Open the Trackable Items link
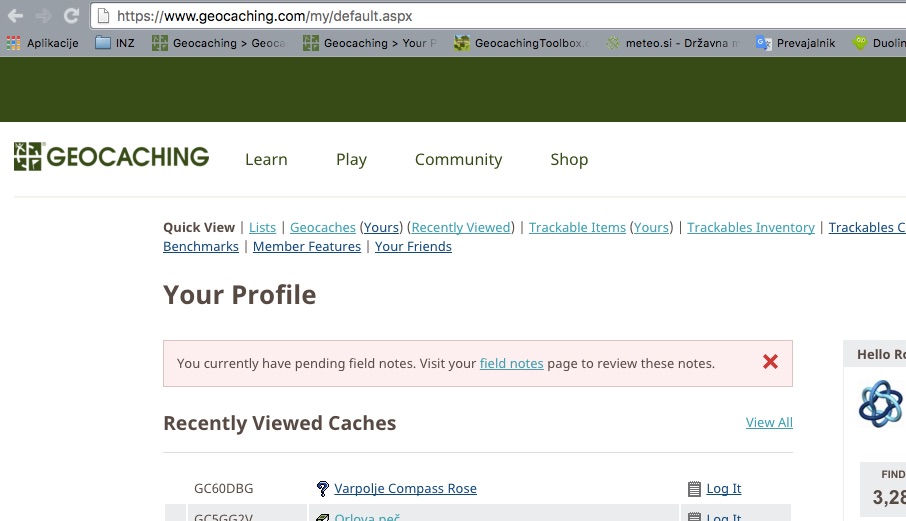906x521 pixels. pyautogui.click(x=577, y=228)
